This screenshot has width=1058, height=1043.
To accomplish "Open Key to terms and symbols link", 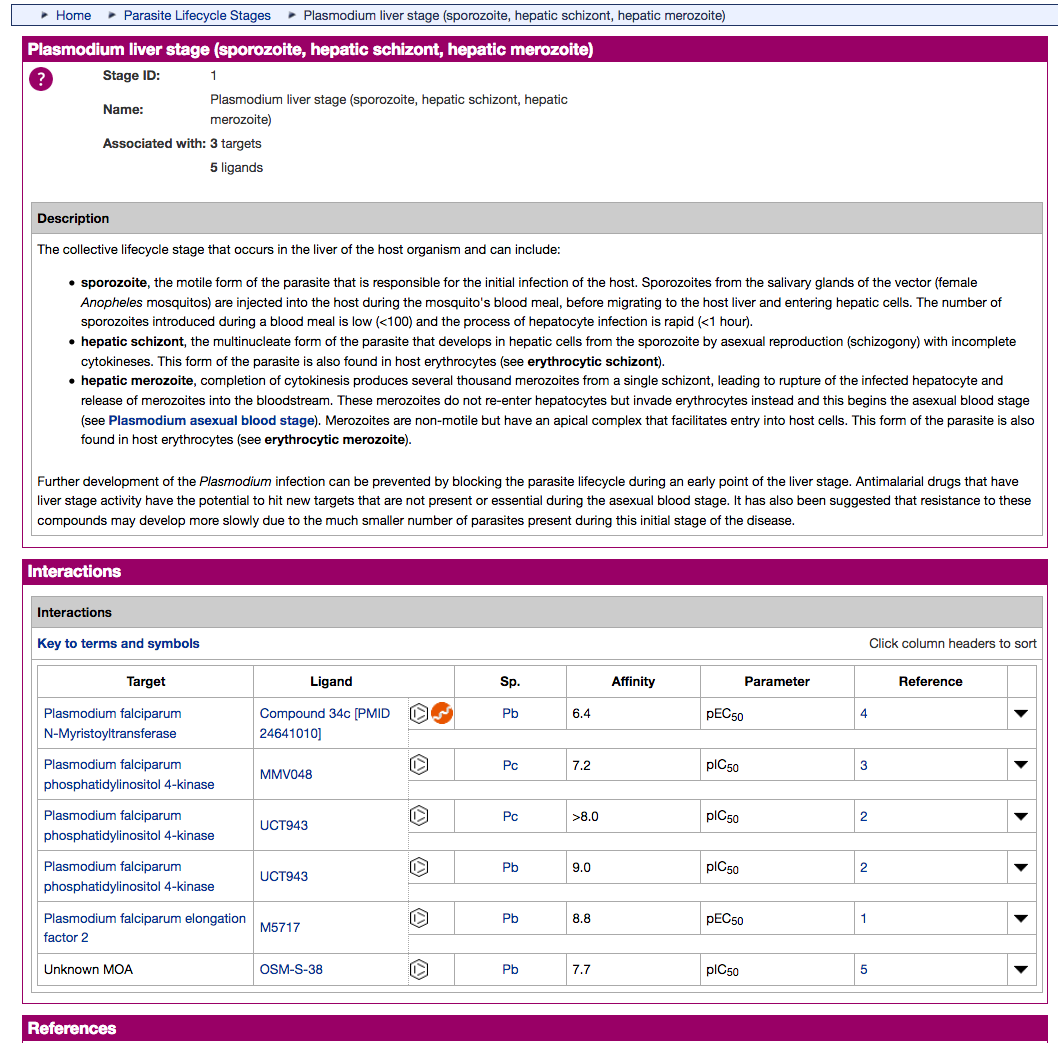I will click(118, 644).
